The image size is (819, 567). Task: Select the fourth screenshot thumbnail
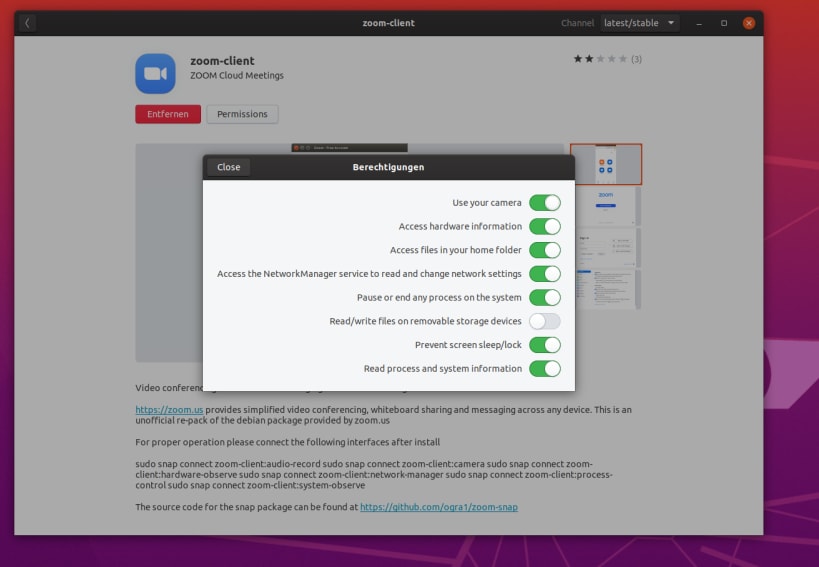tap(606, 289)
